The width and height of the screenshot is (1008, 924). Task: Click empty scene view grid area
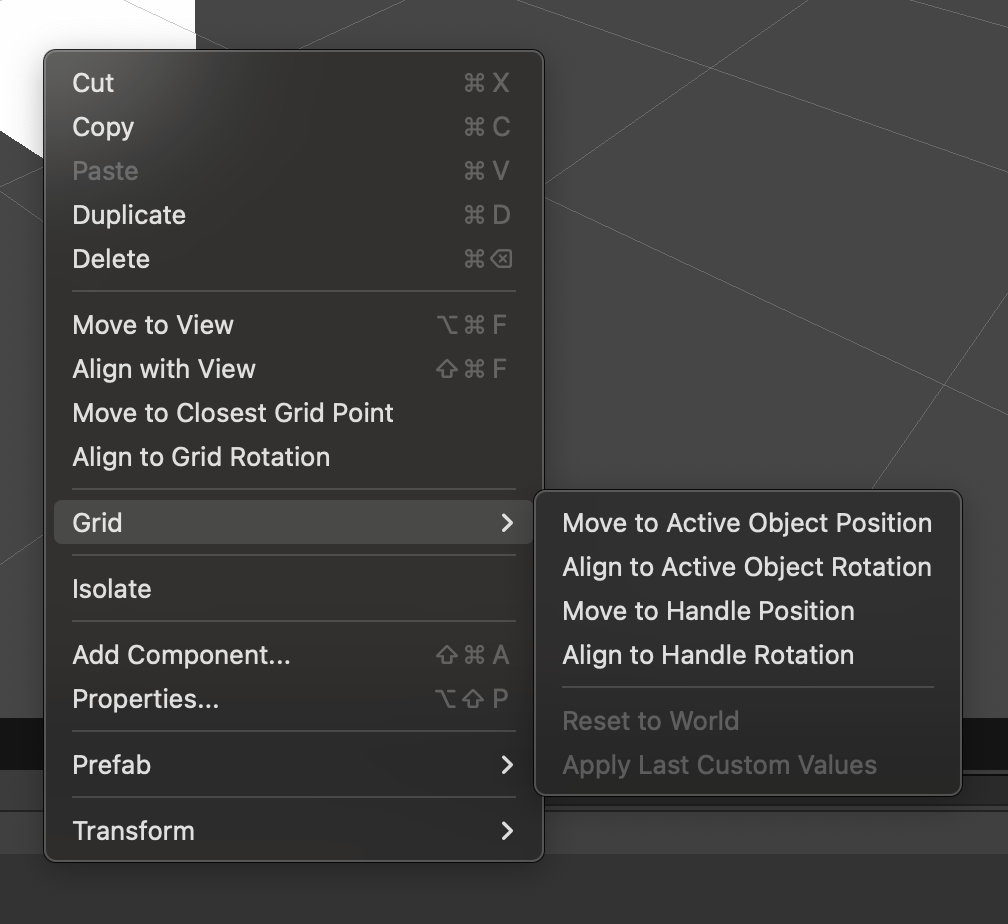(771, 257)
